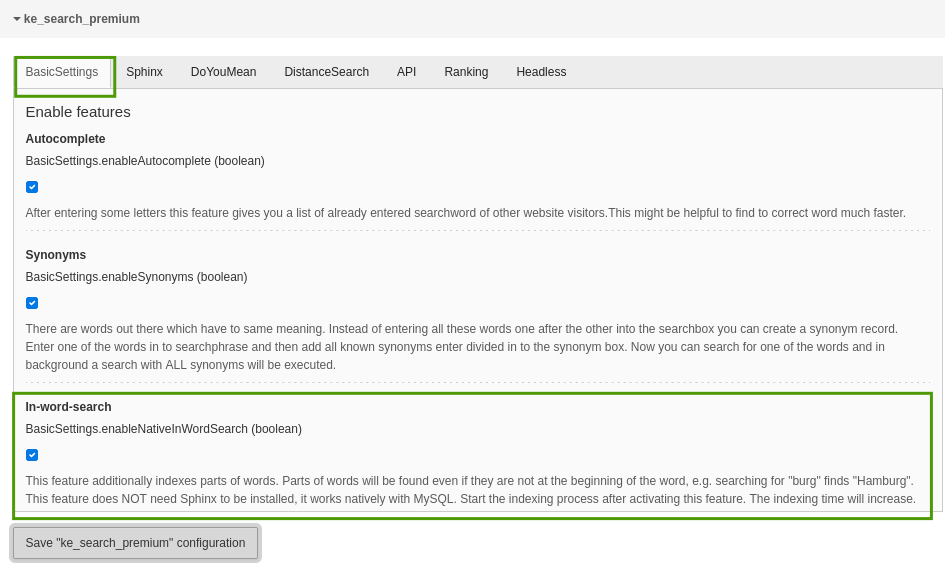945x571 pixels.
Task: Click the BasicSettings.enableNativeInWordSearch label text
Action: click(x=163, y=429)
